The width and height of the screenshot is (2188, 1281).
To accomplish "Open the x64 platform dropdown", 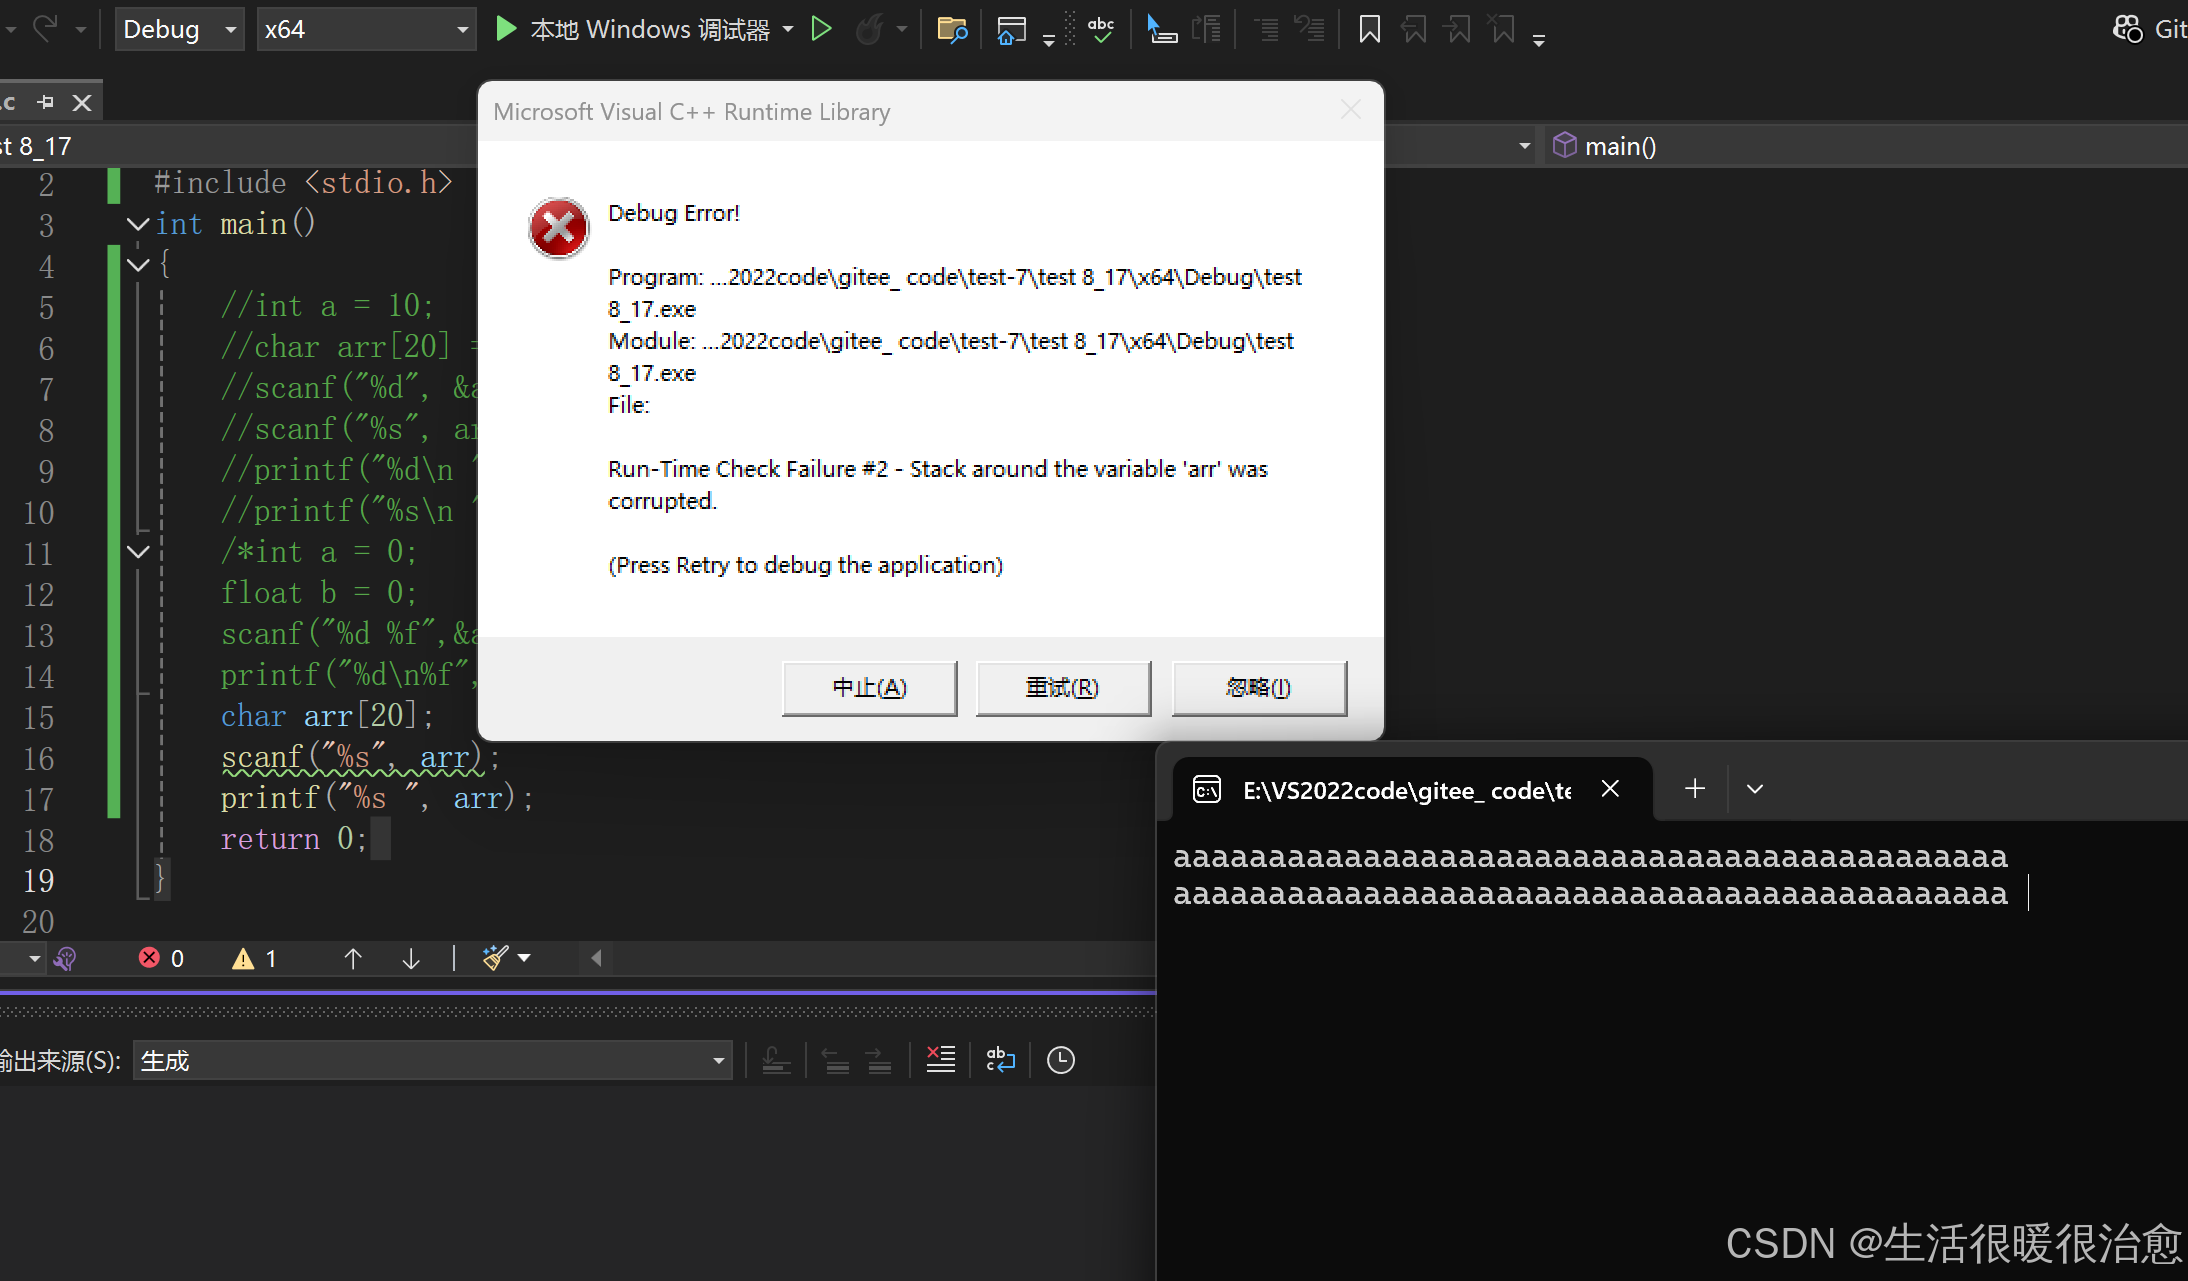I will click(x=365, y=29).
